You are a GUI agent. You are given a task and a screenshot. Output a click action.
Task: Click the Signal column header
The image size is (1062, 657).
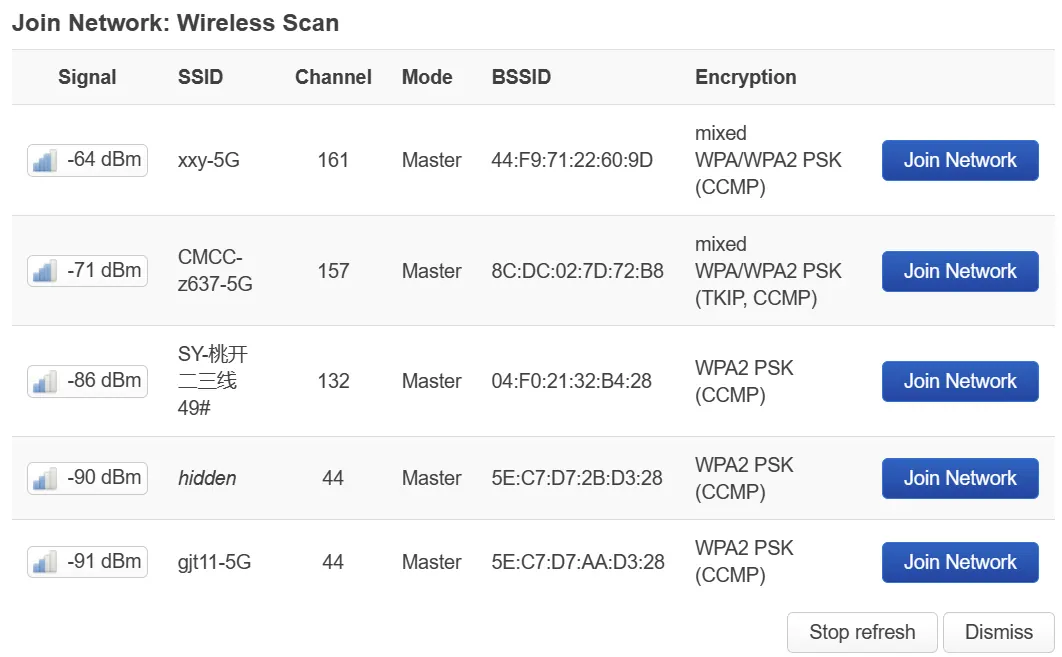[87, 77]
